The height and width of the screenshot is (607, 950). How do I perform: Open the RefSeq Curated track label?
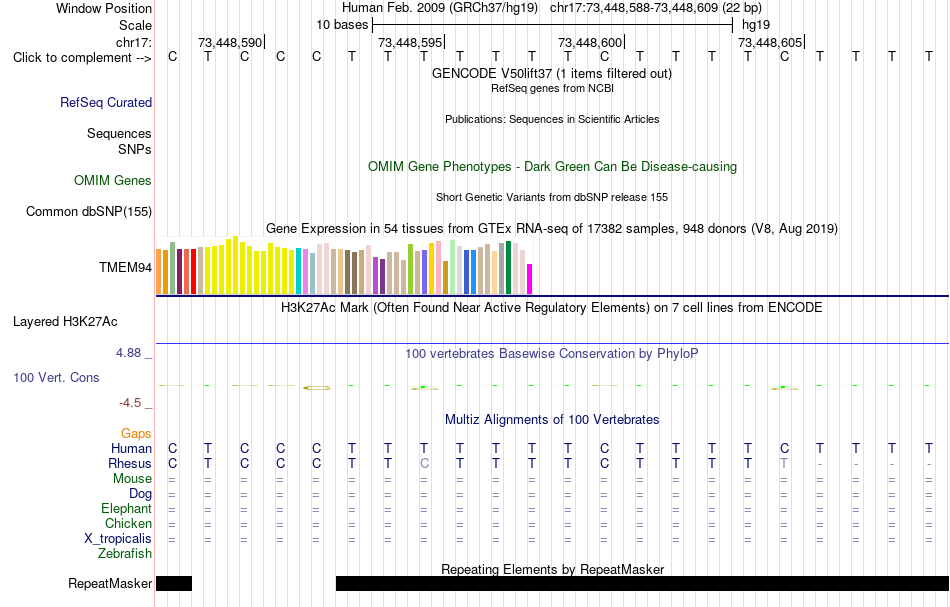pos(106,102)
